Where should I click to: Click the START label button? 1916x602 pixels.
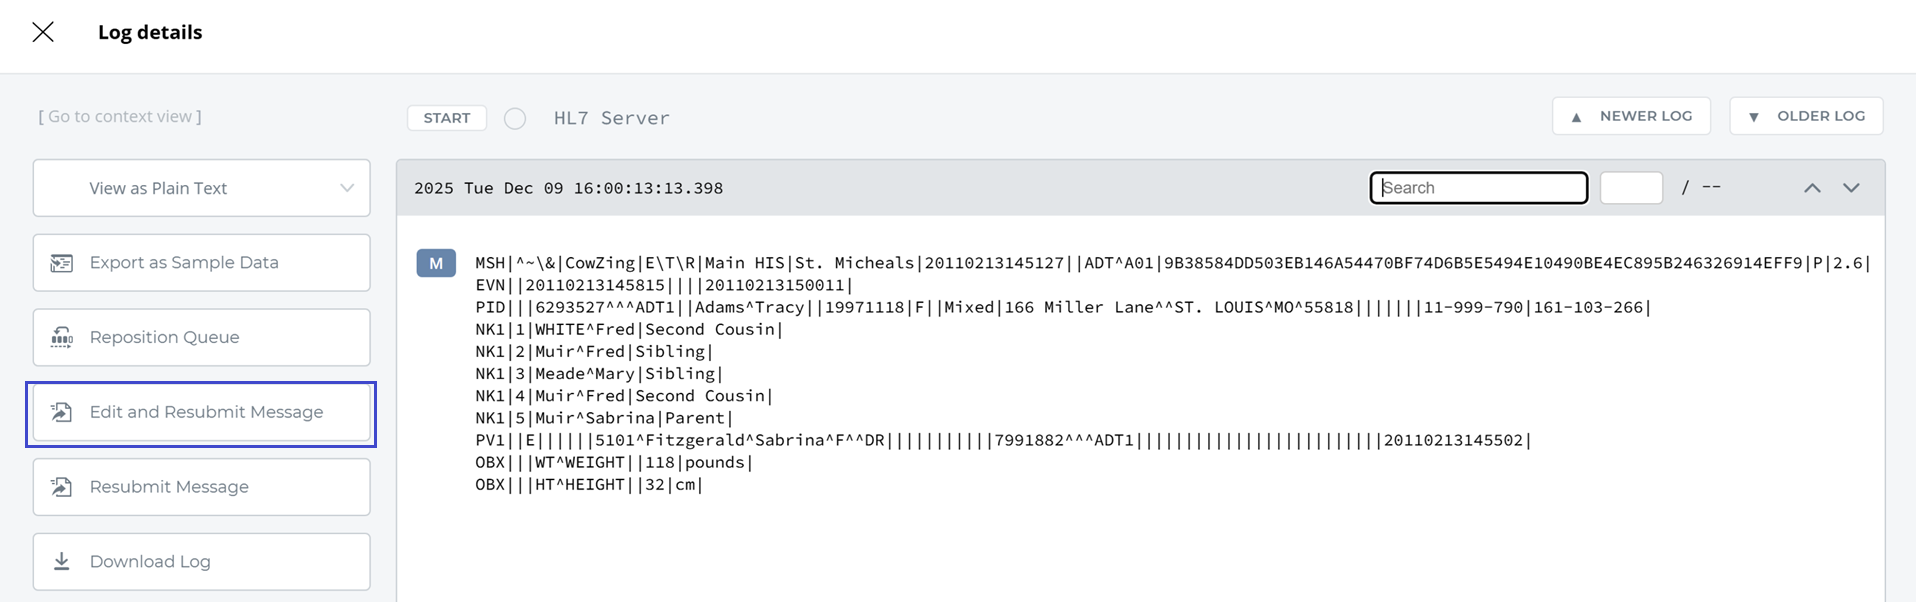click(447, 118)
